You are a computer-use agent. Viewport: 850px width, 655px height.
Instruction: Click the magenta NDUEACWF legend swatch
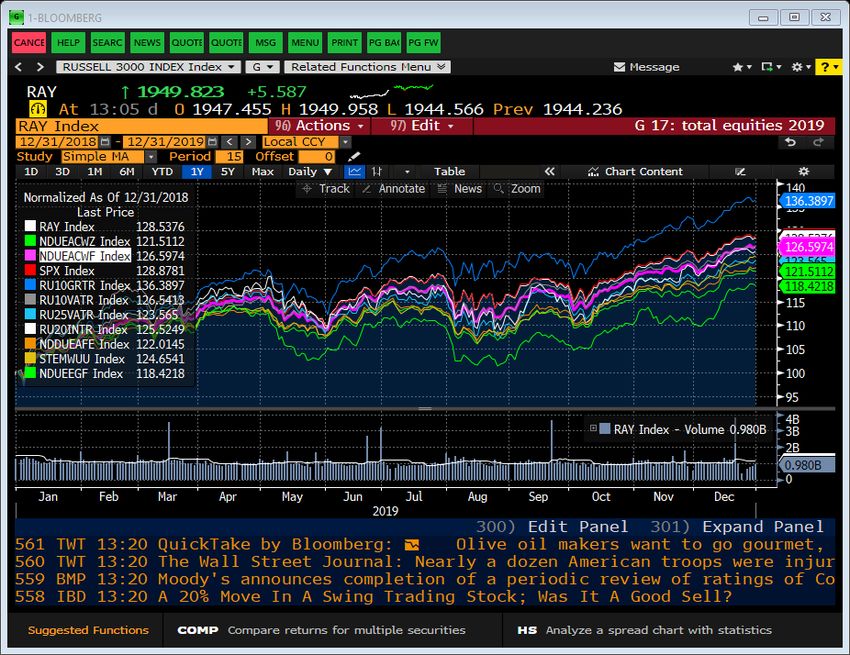point(30,255)
